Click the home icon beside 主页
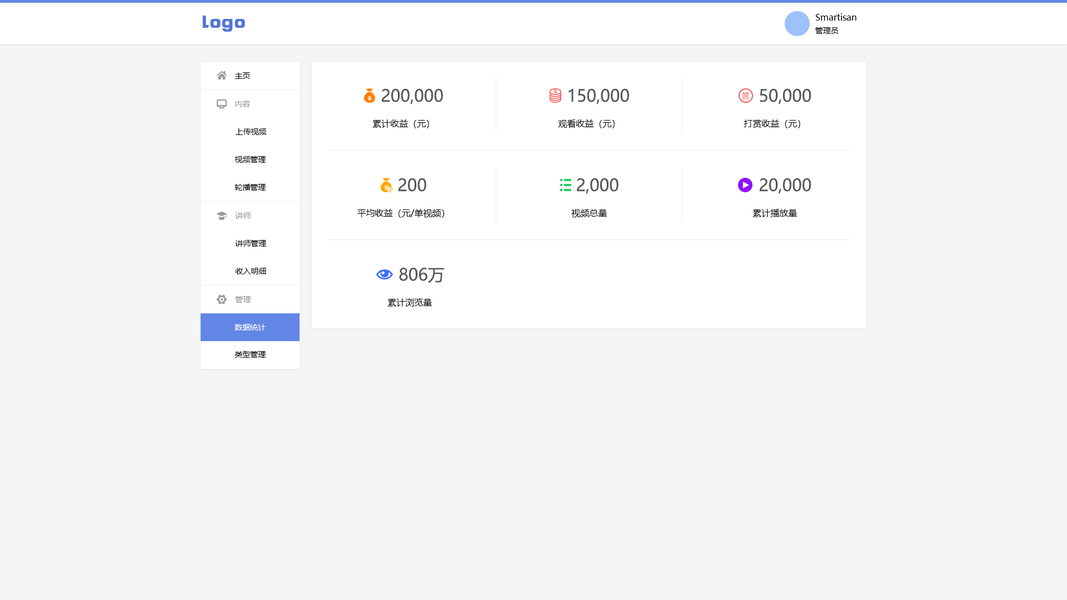 [222, 76]
